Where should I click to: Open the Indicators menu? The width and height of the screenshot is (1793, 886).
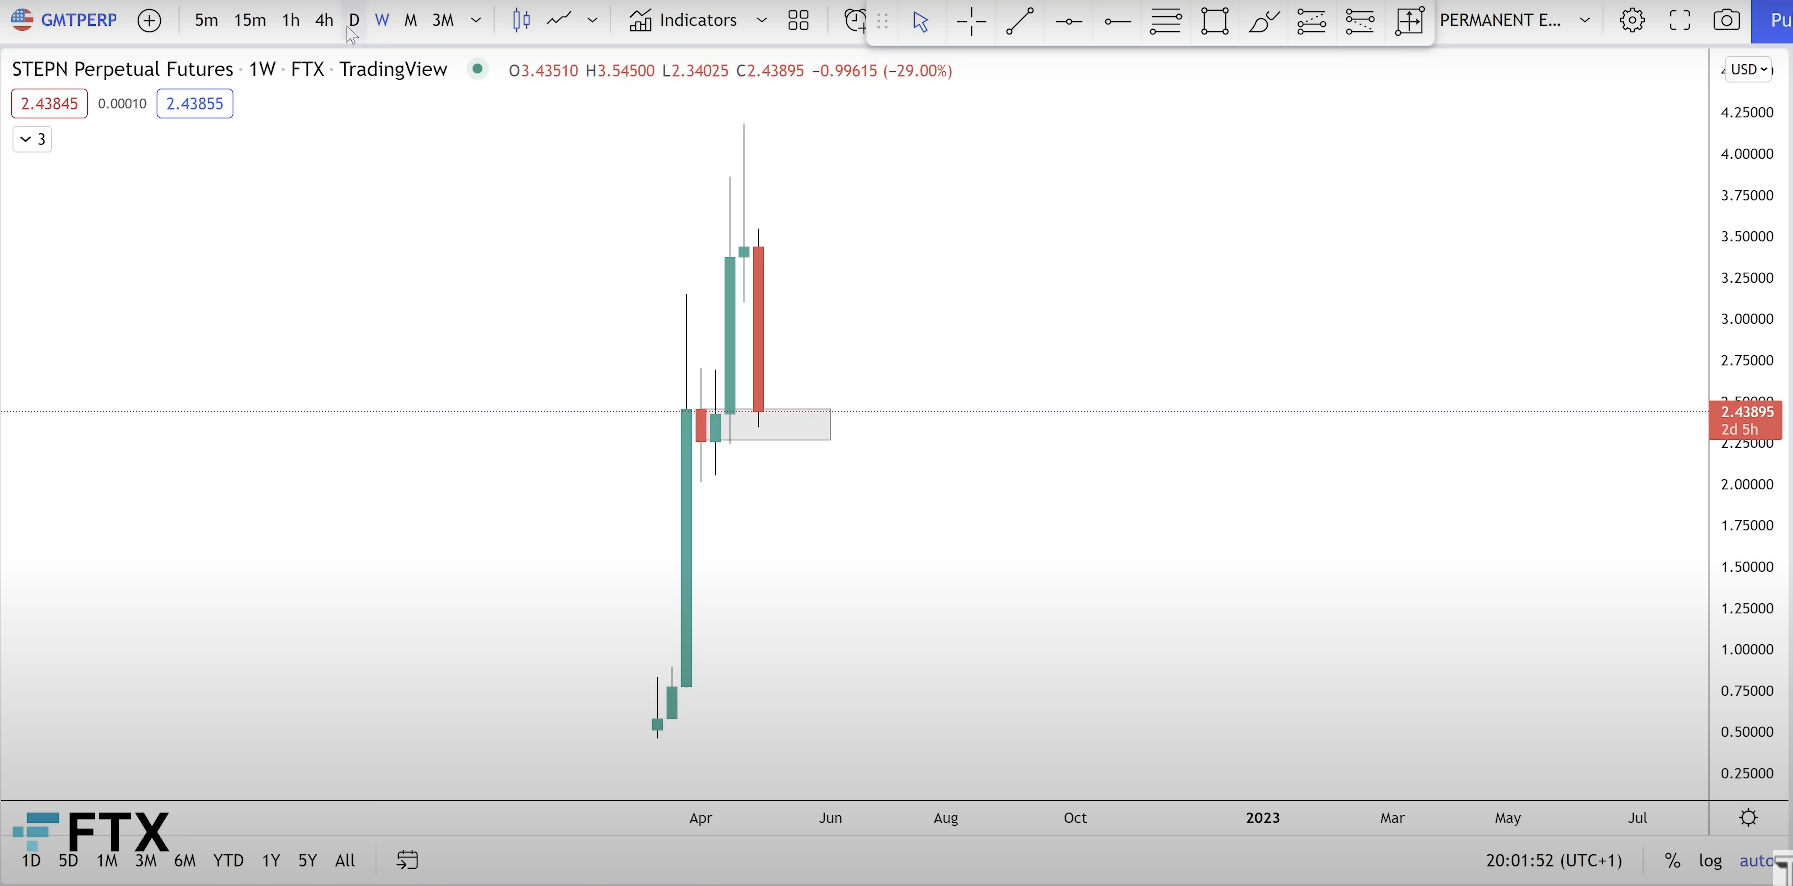pos(684,20)
